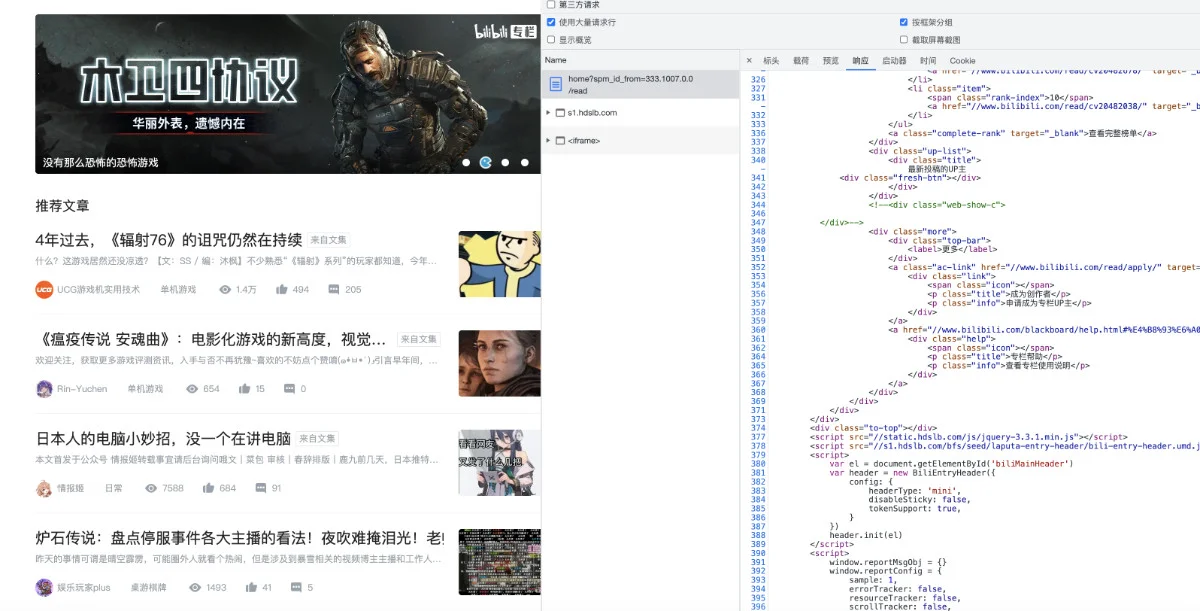Uncheck 使用大量请求行 checkbox

(551, 22)
